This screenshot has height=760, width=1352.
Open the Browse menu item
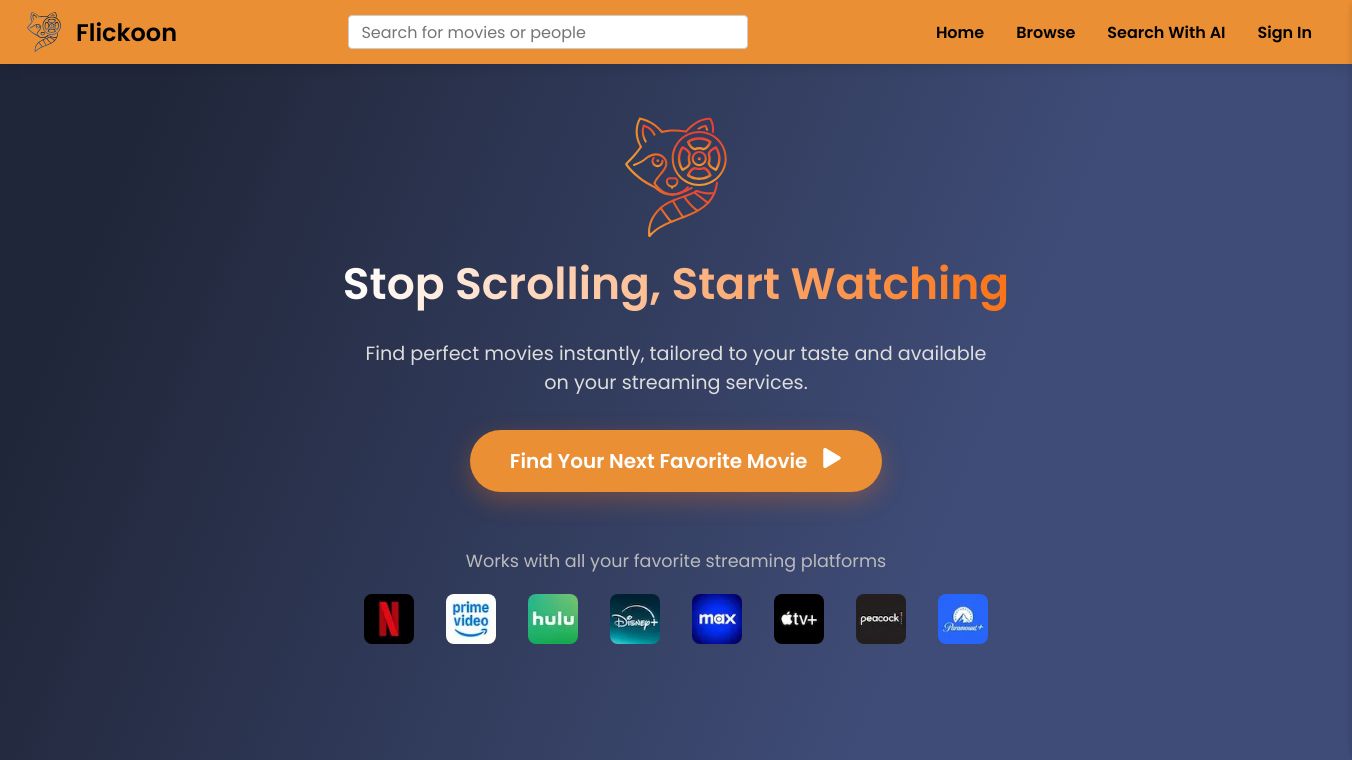pos(1045,32)
